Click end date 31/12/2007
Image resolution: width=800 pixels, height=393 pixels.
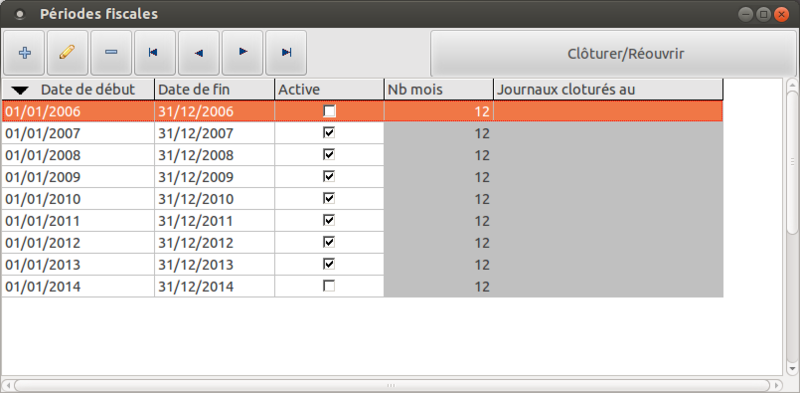pyautogui.click(x=214, y=133)
